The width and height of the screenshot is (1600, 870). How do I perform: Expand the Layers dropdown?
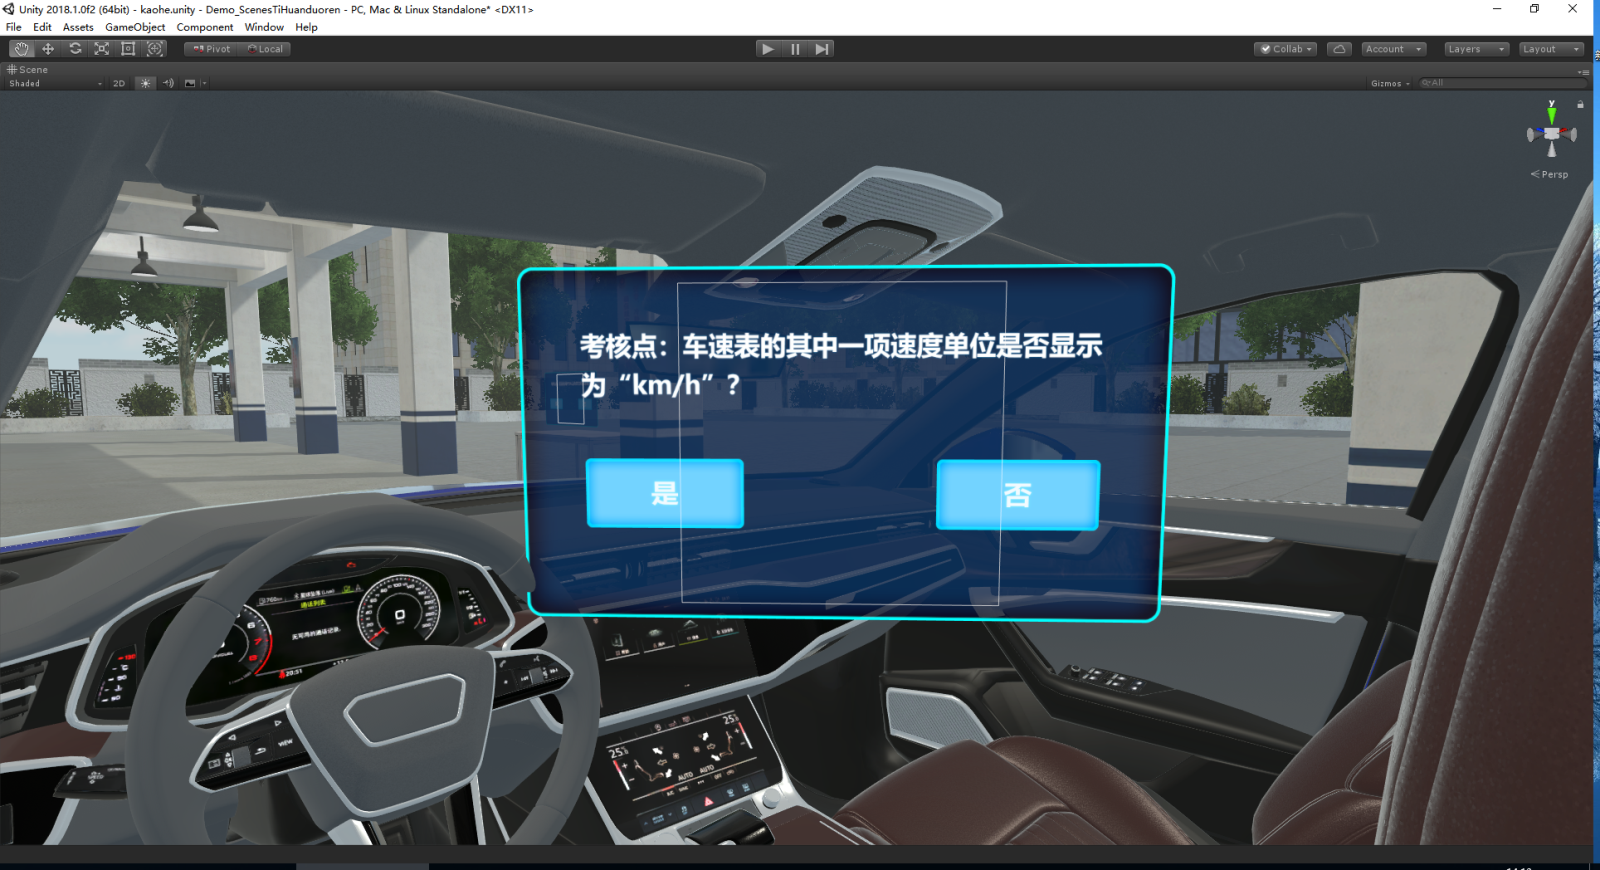1475,49
